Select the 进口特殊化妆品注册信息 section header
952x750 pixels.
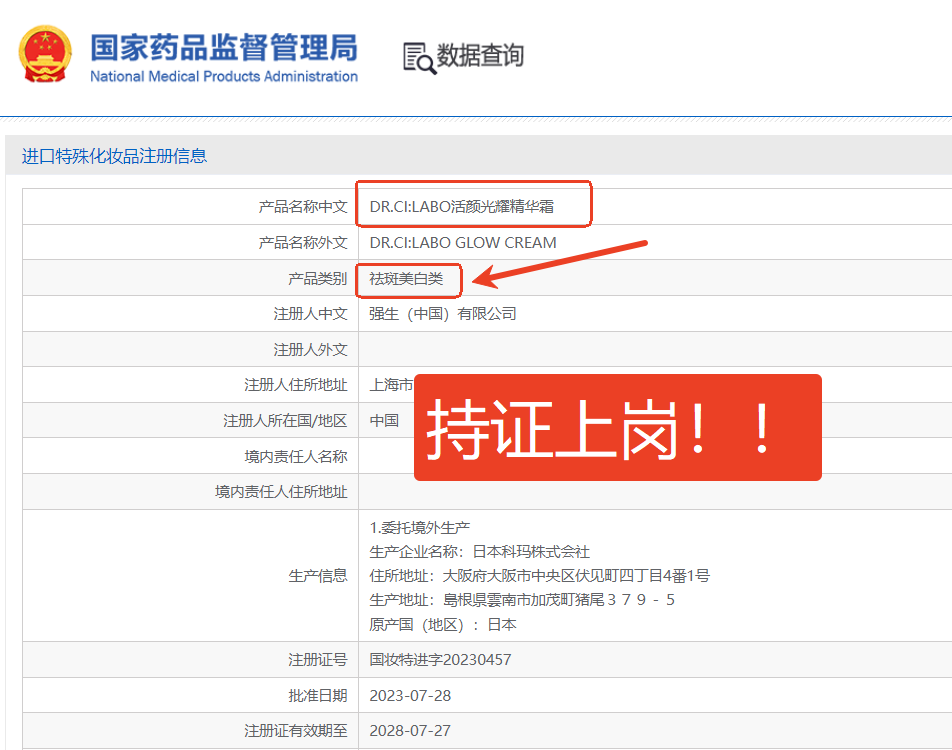[x=114, y=156]
